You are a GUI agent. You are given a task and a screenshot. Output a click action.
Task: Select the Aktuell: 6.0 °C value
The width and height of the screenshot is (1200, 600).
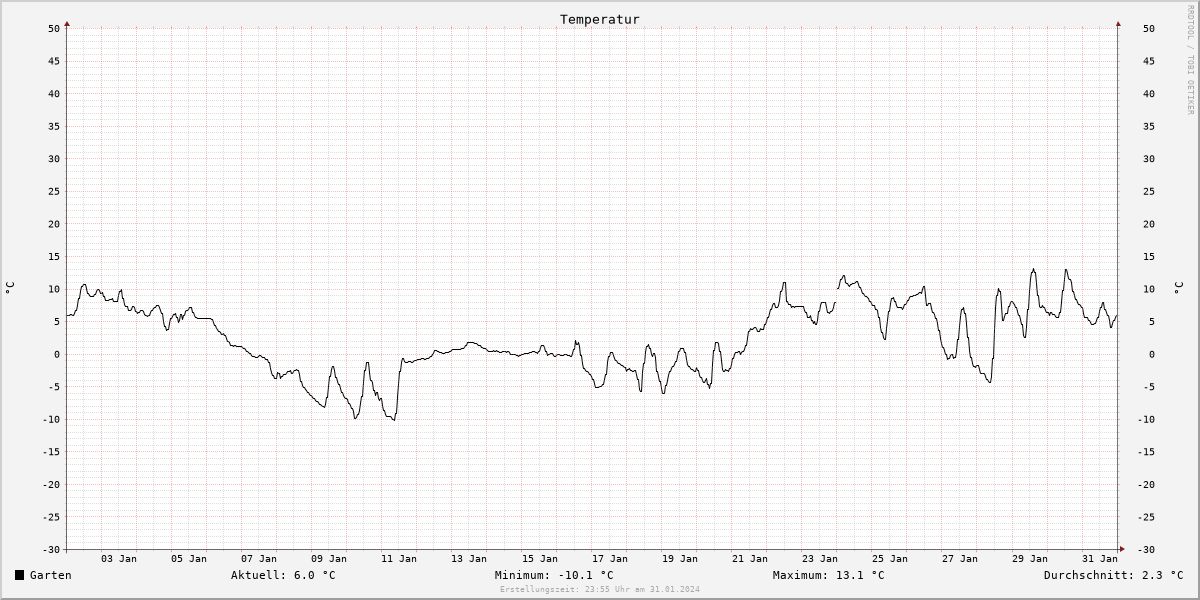click(x=283, y=575)
